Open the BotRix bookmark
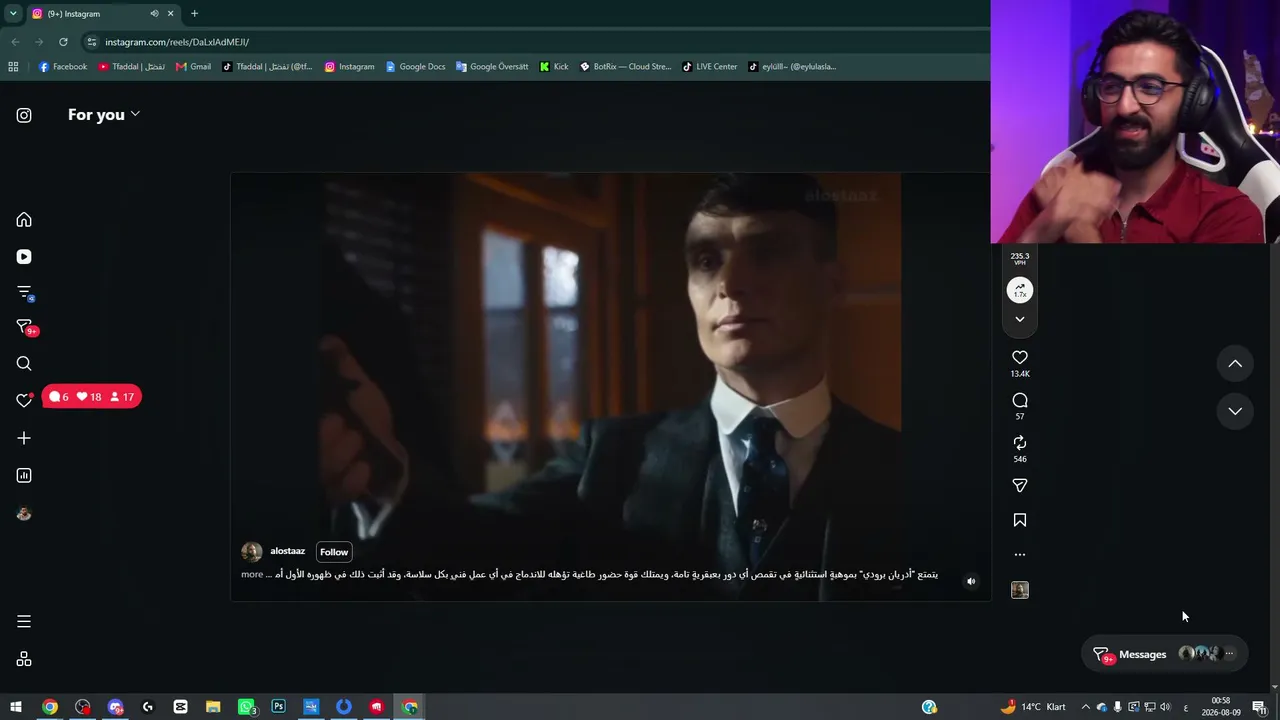1280x720 pixels. point(626,67)
